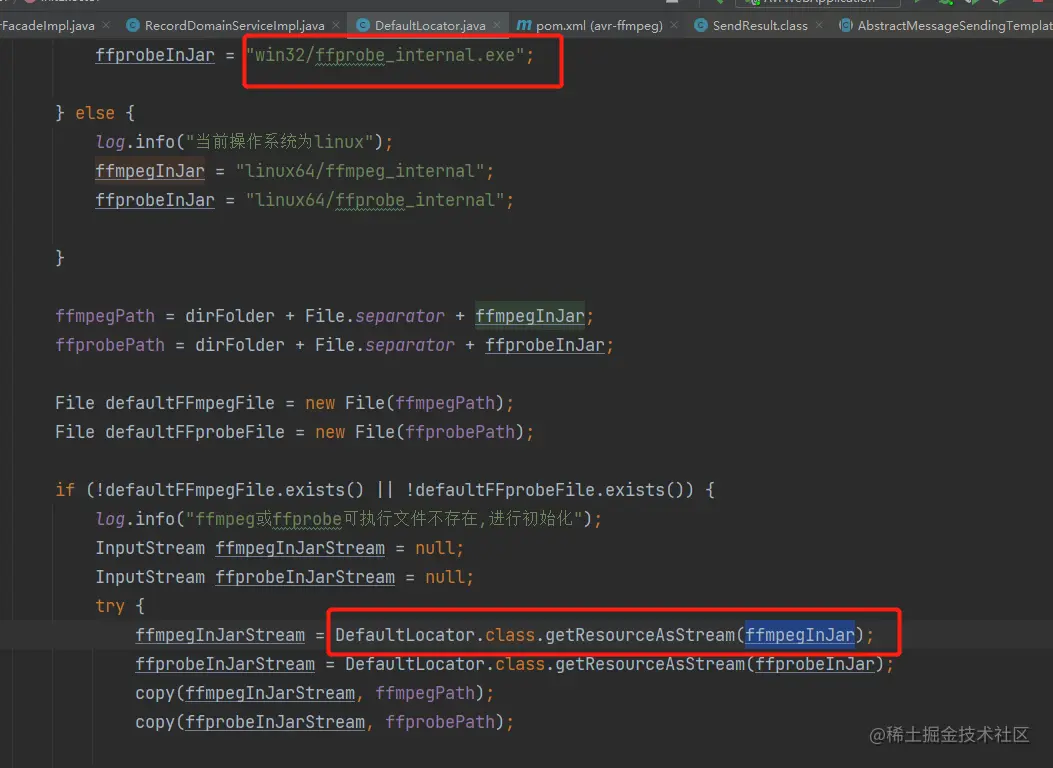Click the defaultFFprobeFile variable declaration
This screenshot has width=1053, height=768.
(x=195, y=432)
